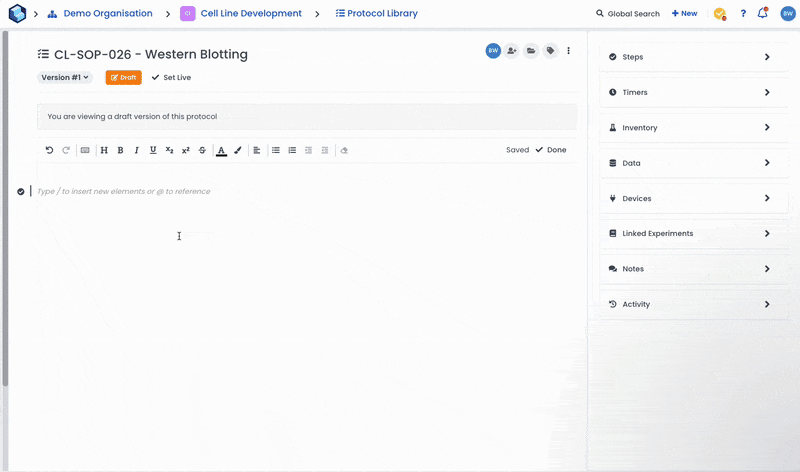Open the text color picker
The width and height of the screenshot is (800, 472).
tap(221, 151)
